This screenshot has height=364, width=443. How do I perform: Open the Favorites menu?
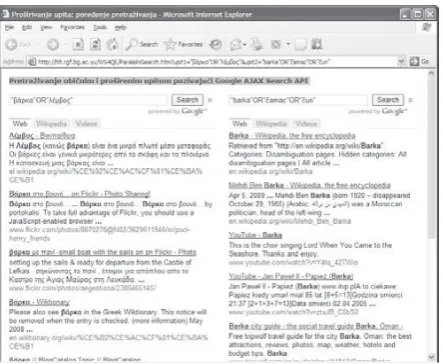point(72,27)
